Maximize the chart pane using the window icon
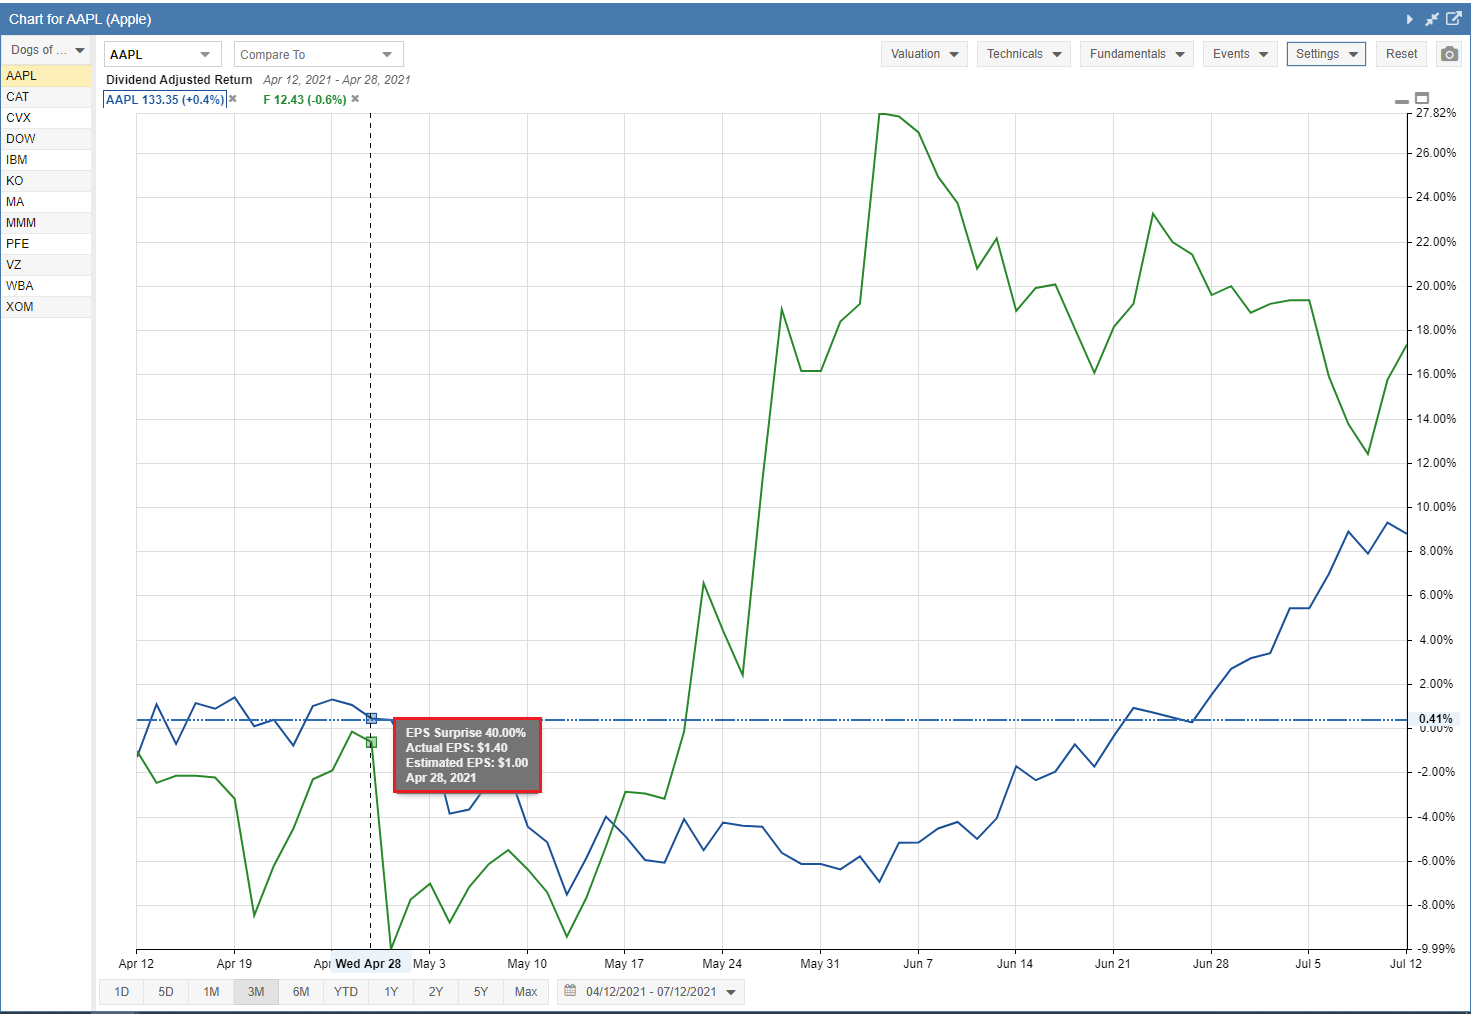 1422,98
